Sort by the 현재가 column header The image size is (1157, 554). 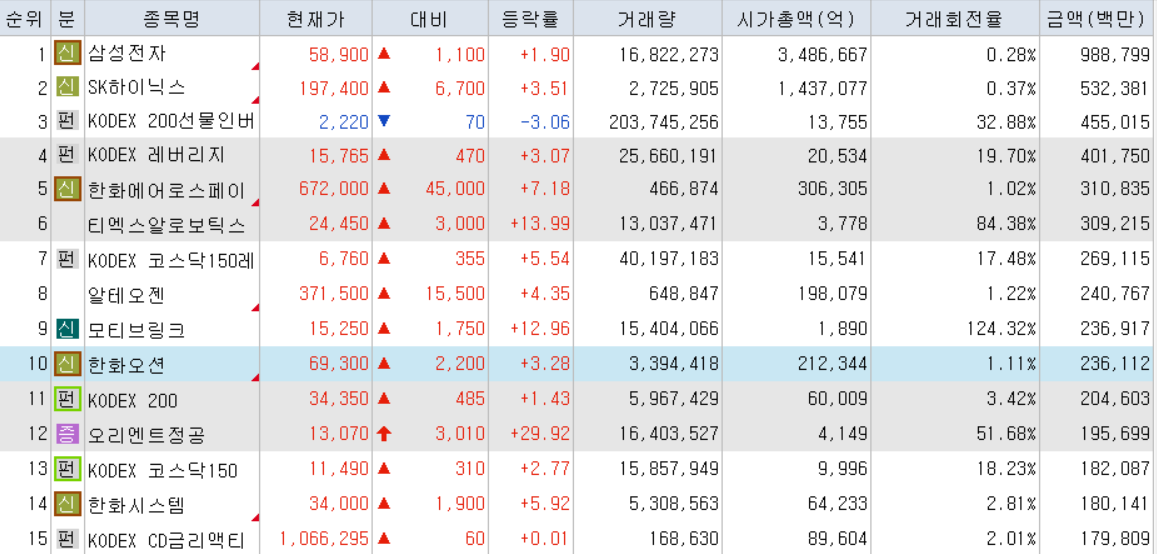(x=316, y=18)
